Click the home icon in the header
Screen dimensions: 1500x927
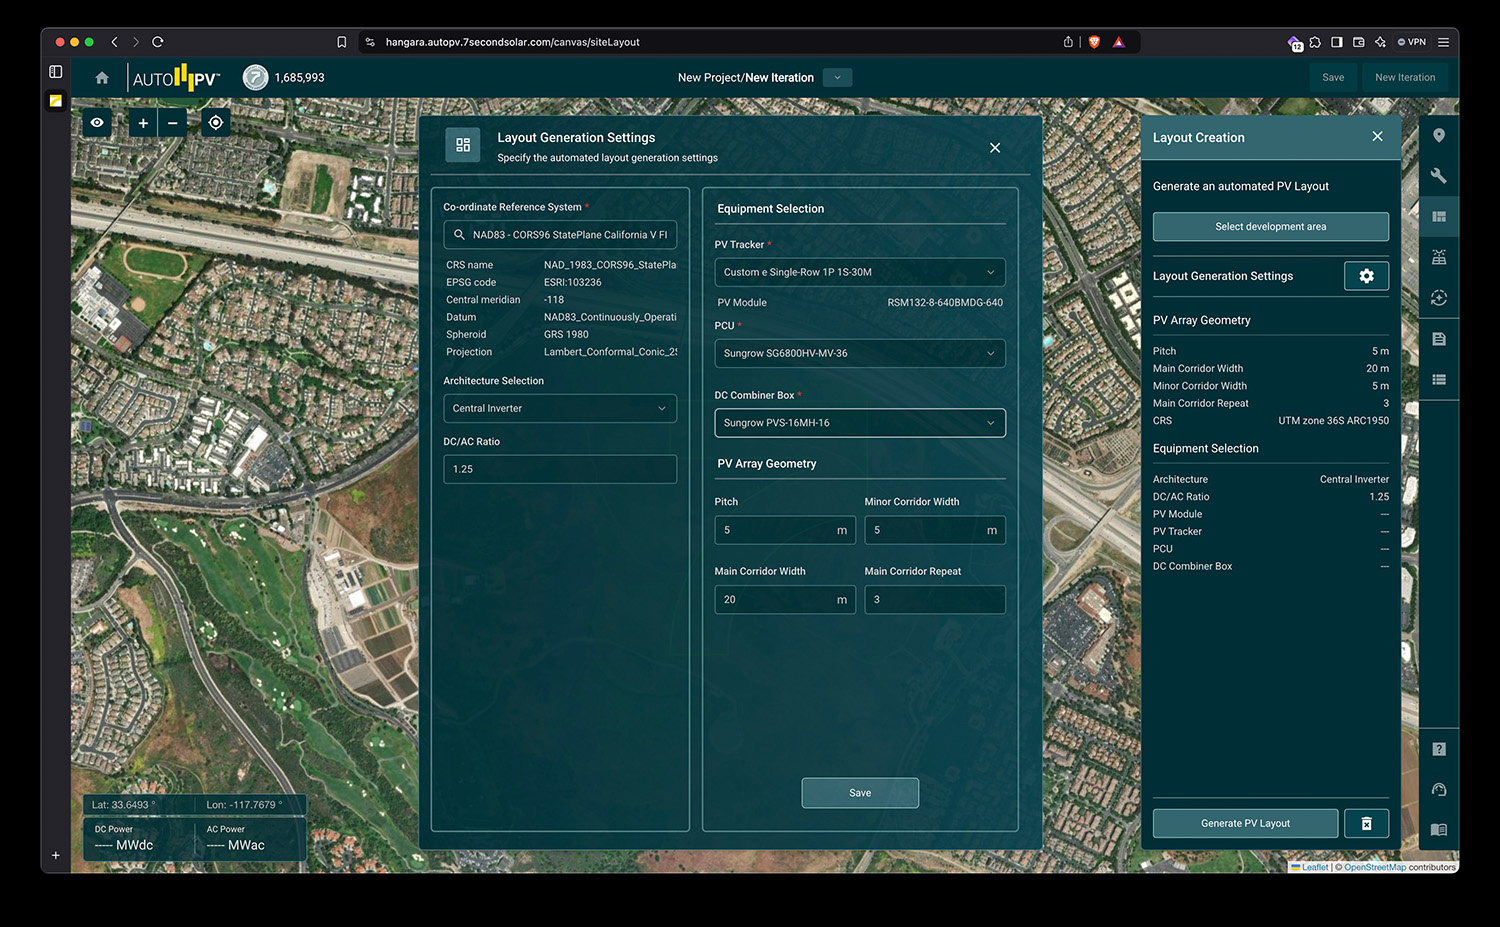pos(102,78)
